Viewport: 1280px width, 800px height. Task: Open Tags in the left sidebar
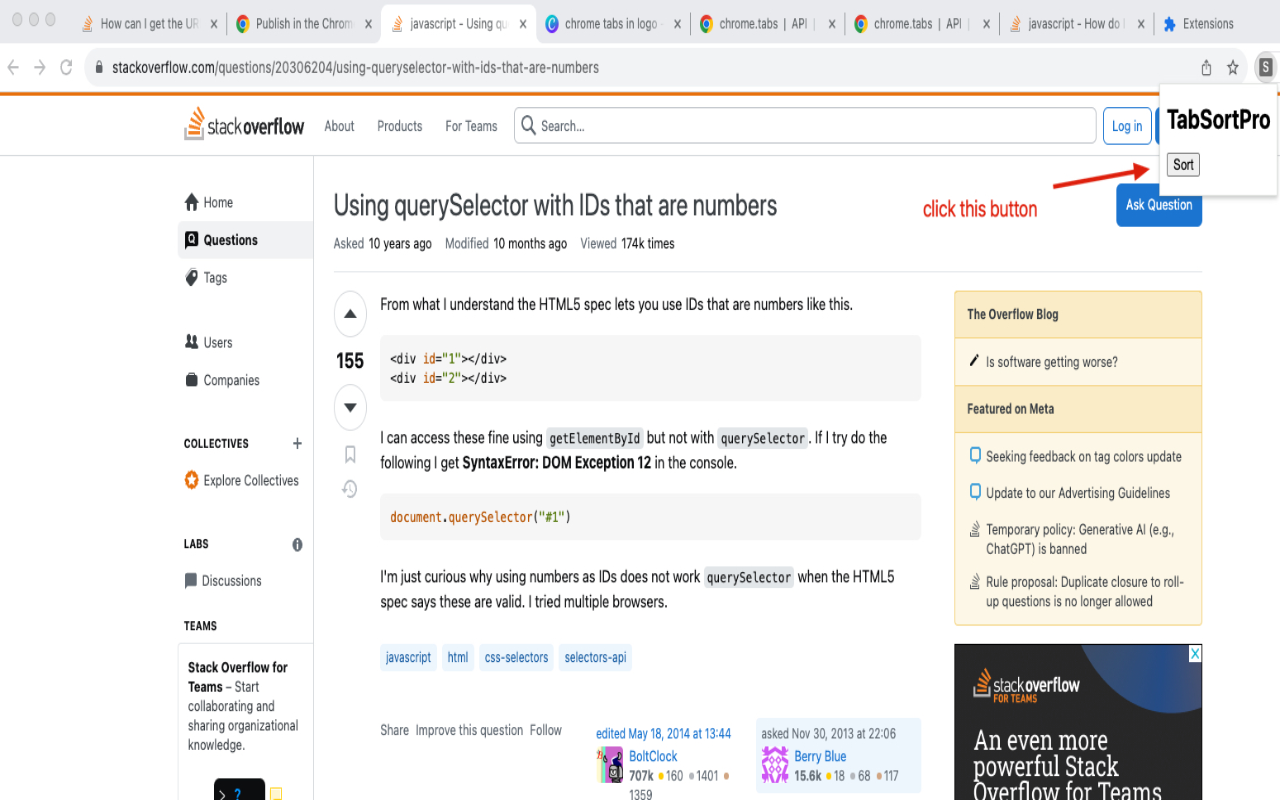pyautogui.click(x=215, y=278)
